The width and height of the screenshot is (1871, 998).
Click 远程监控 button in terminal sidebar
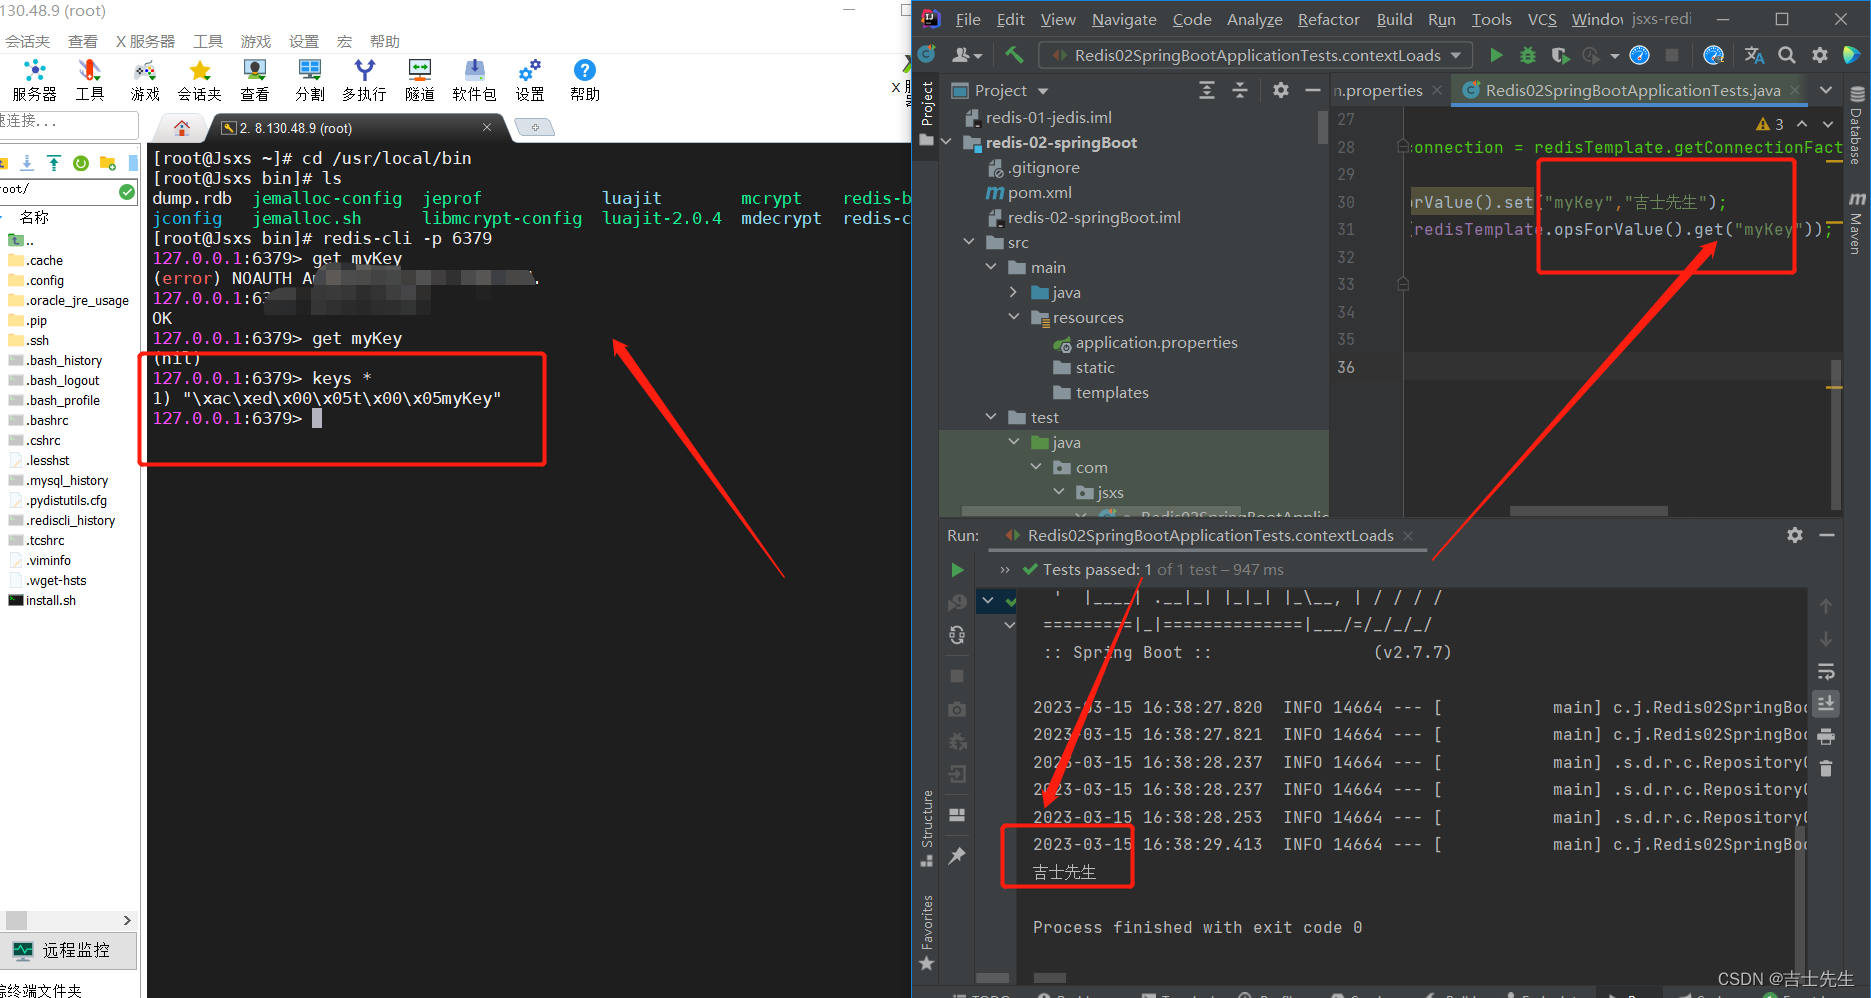pyautogui.click(x=68, y=950)
